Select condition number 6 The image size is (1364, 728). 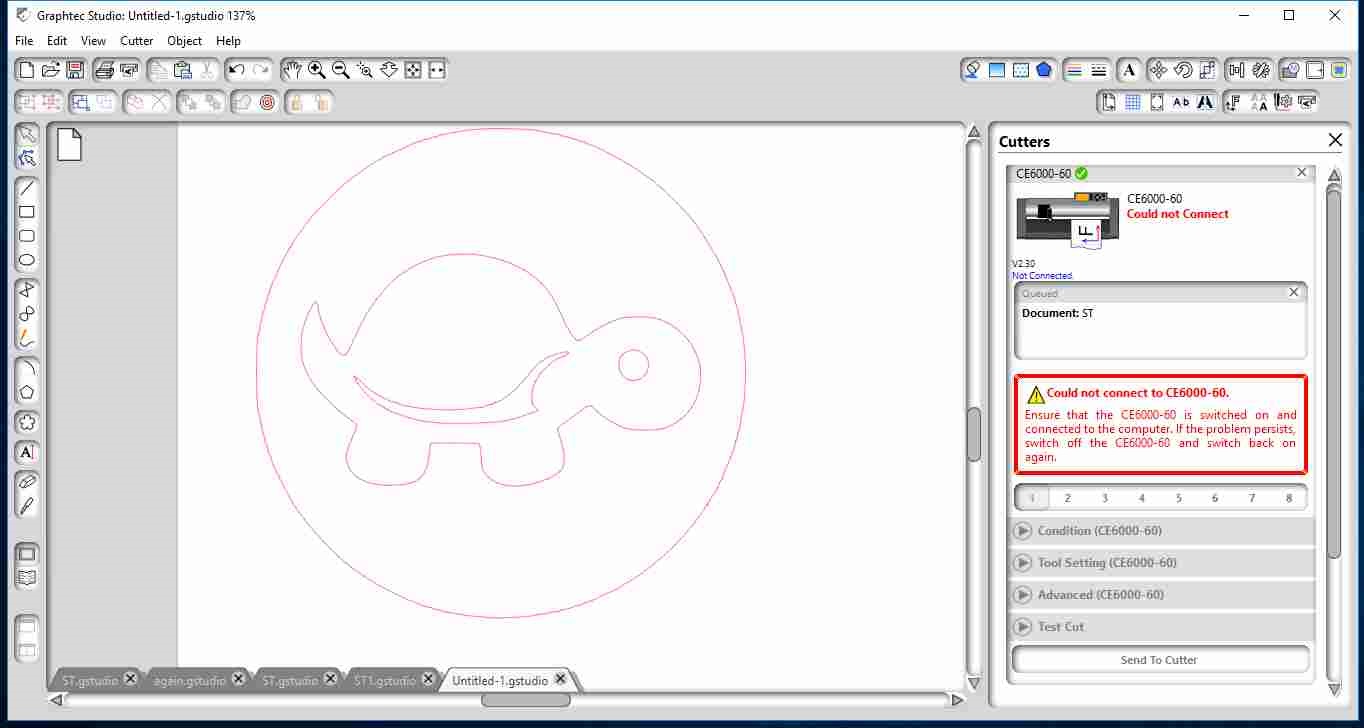click(x=1215, y=498)
